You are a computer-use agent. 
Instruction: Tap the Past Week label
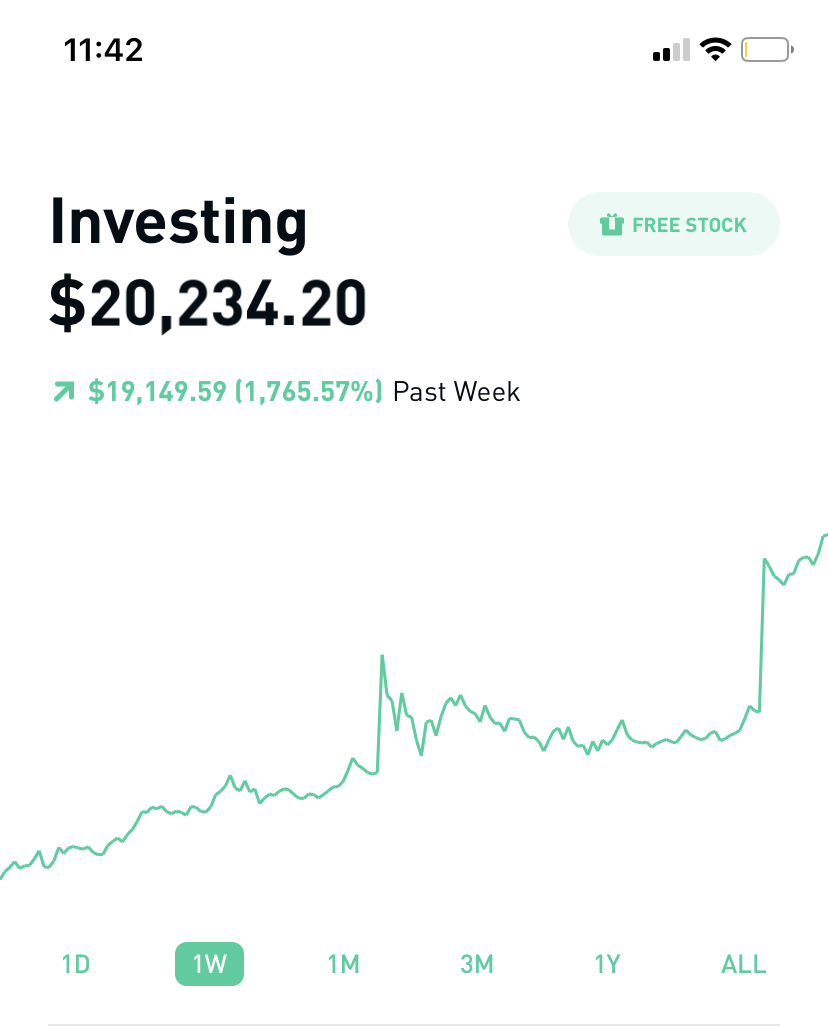click(x=456, y=392)
